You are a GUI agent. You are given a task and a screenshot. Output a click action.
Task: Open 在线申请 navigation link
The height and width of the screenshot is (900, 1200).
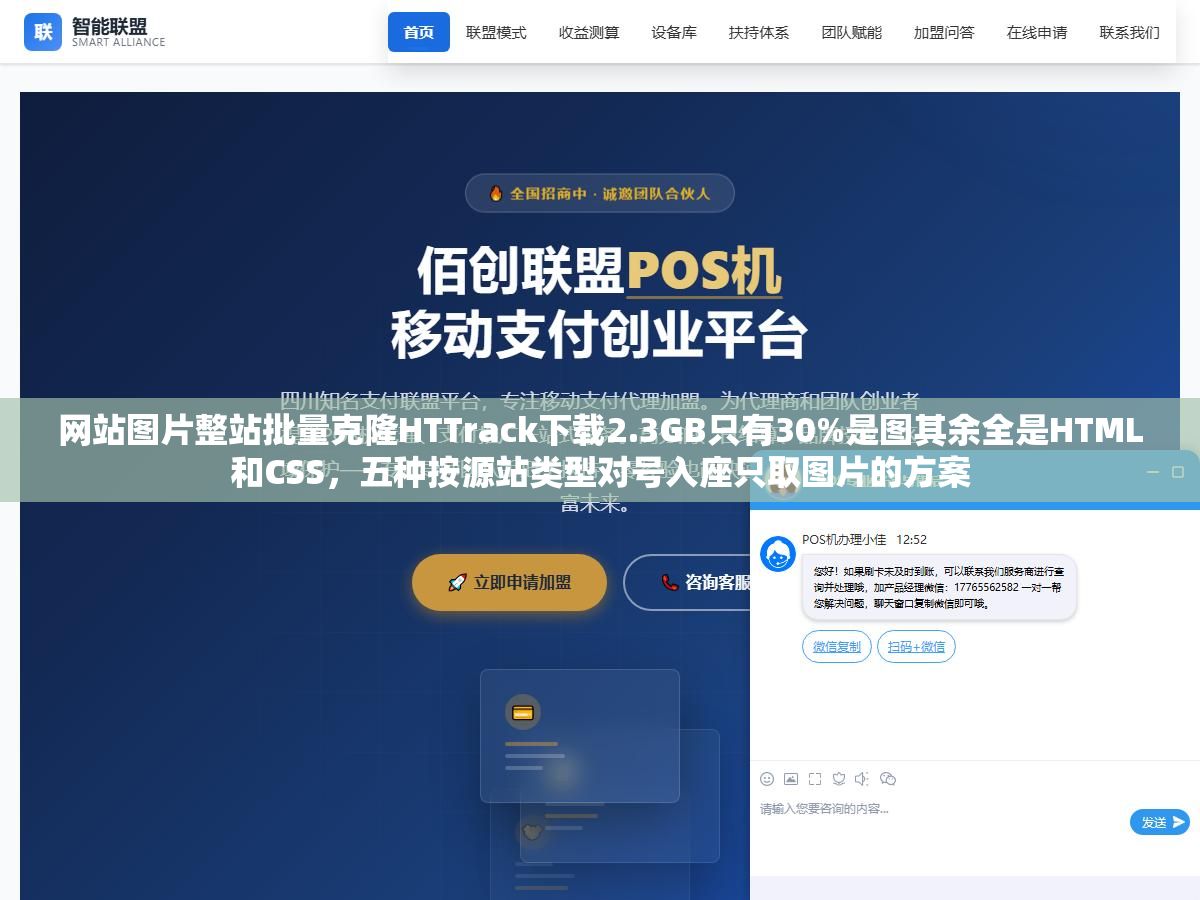click(1037, 32)
